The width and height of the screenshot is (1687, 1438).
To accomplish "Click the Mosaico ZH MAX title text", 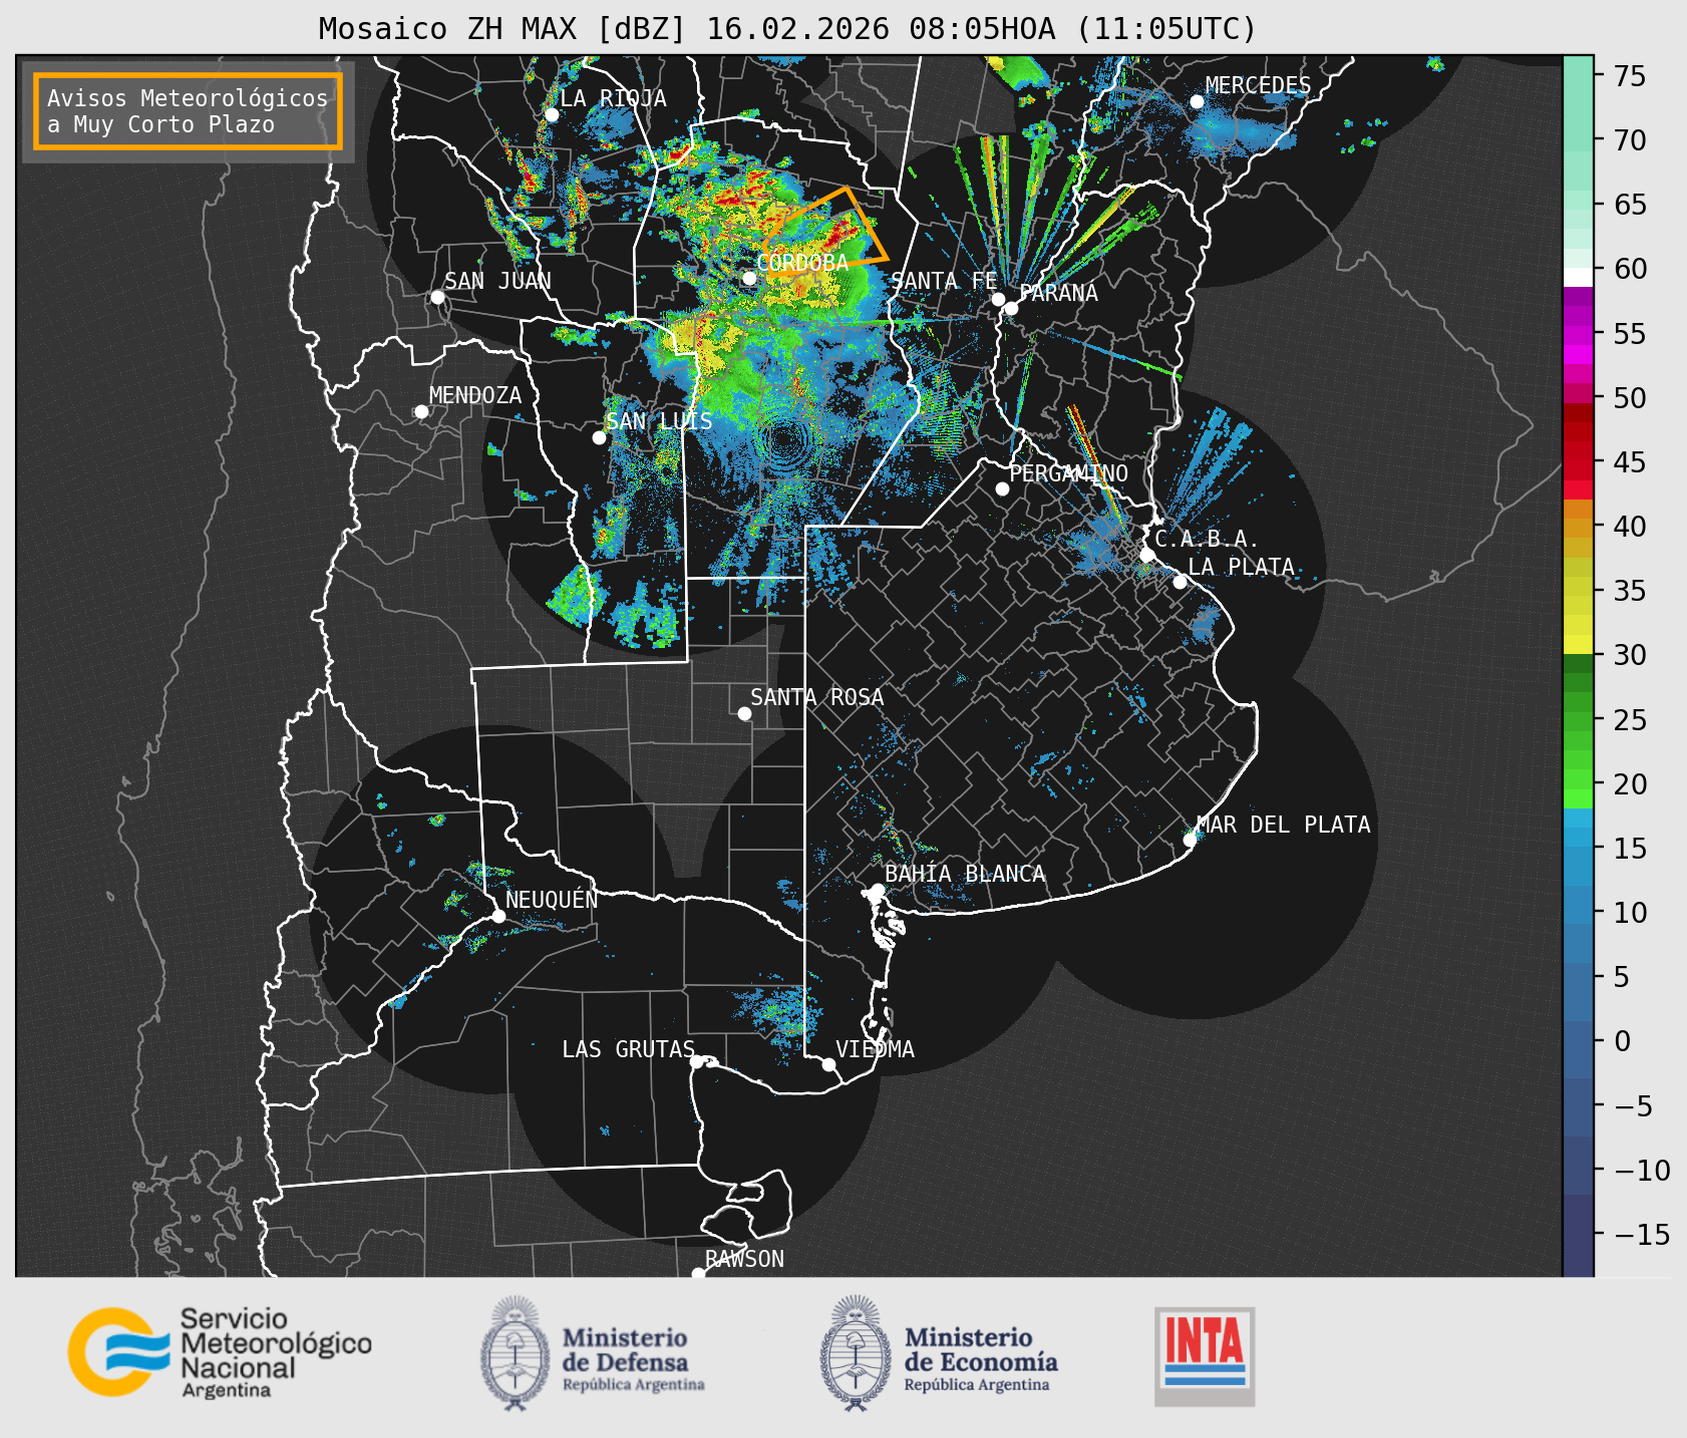I will tap(786, 29).
